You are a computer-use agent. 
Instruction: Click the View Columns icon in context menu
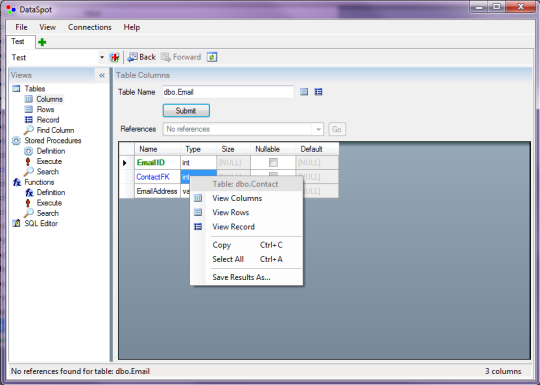(x=198, y=198)
